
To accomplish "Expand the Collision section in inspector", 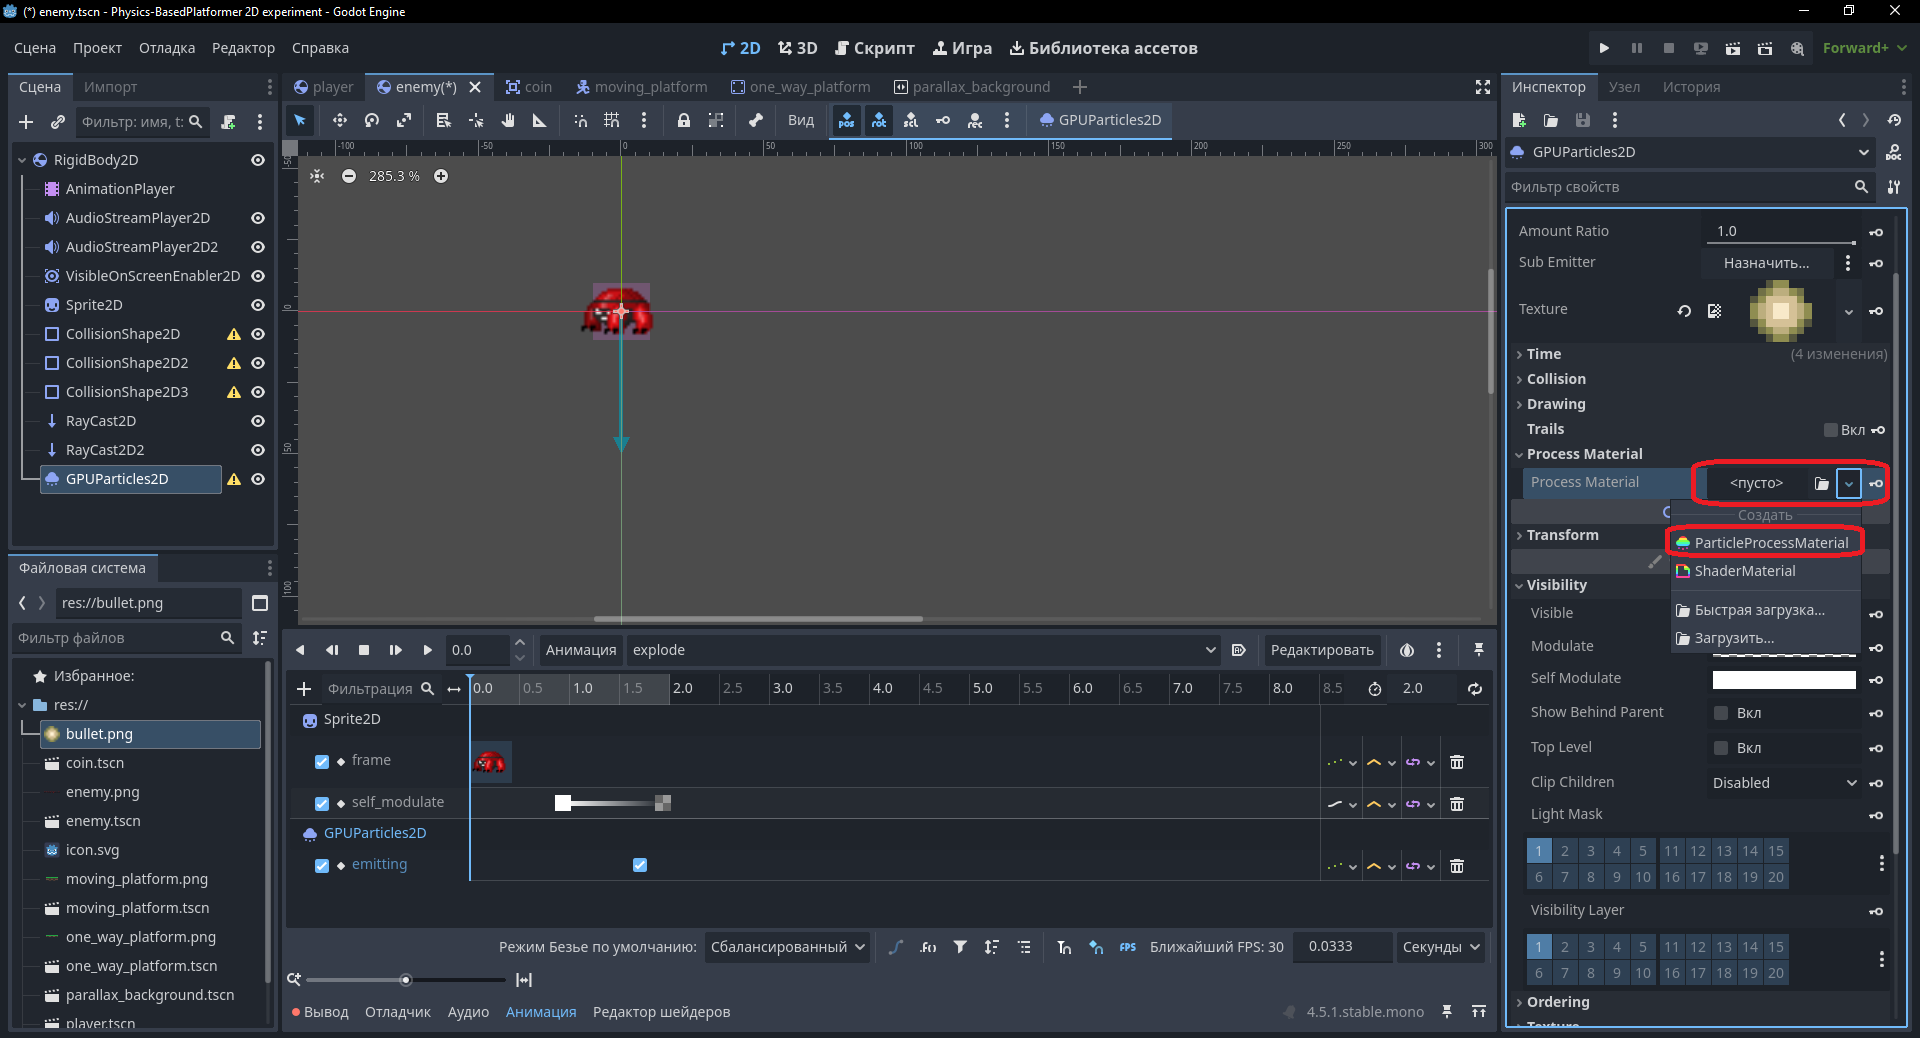I will click(x=1556, y=379).
